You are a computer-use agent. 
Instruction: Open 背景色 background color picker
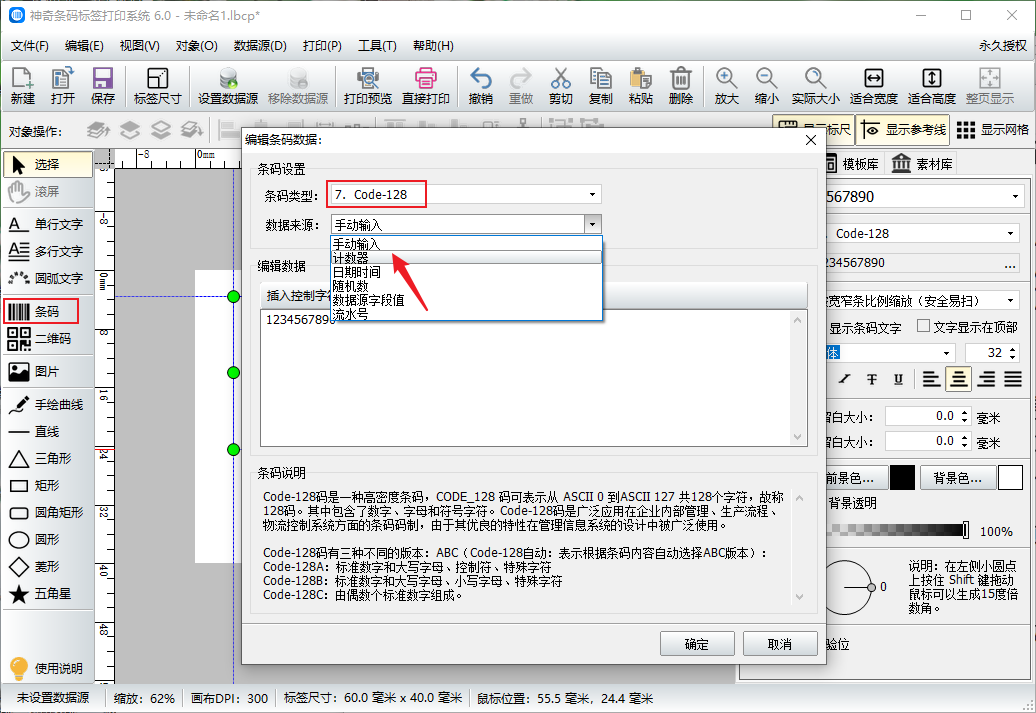click(x=957, y=478)
